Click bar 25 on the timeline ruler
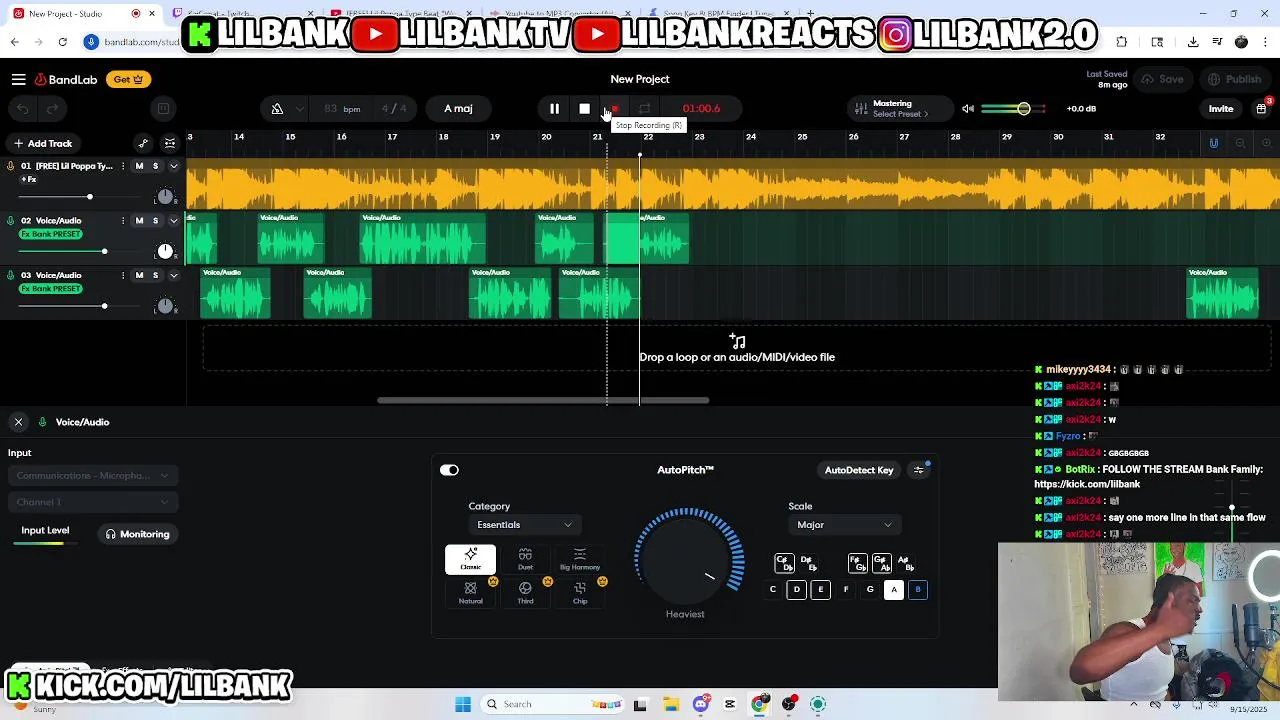1280x720 pixels. point(801,137)
